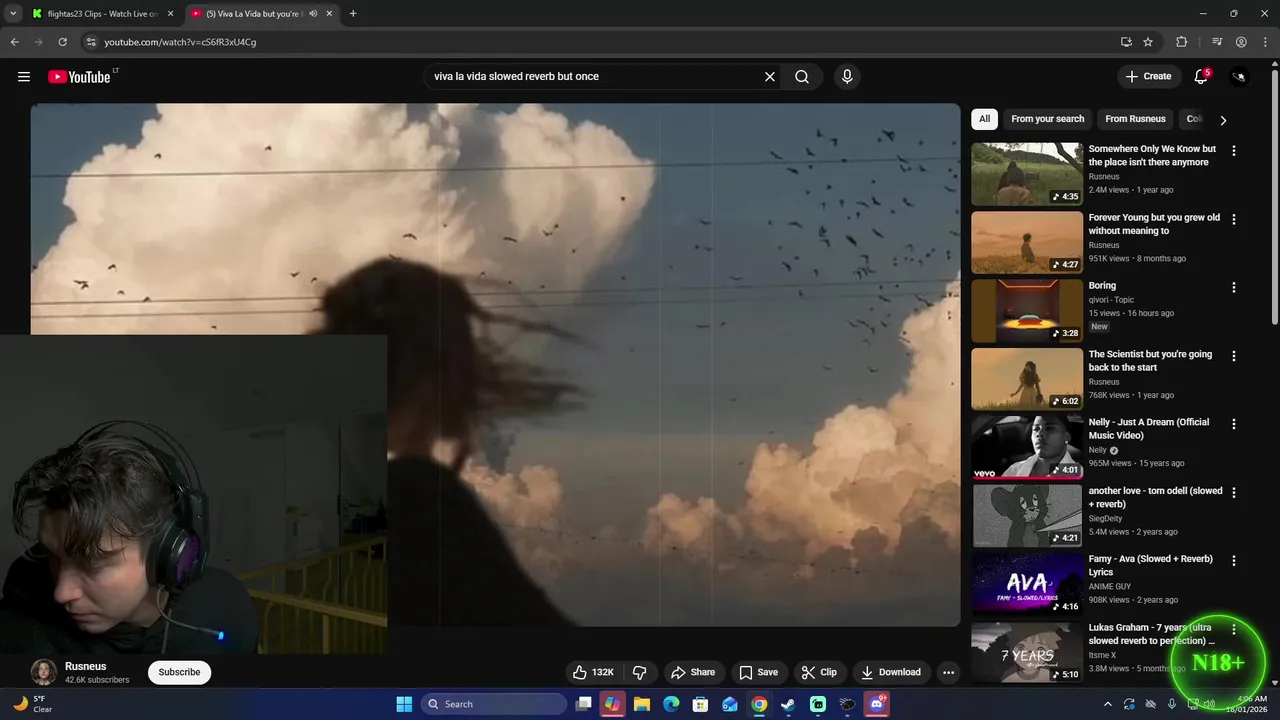Viewport: 1280px width, 720px height.
Task: Open a new browser tab
Action: click(353, 14)
